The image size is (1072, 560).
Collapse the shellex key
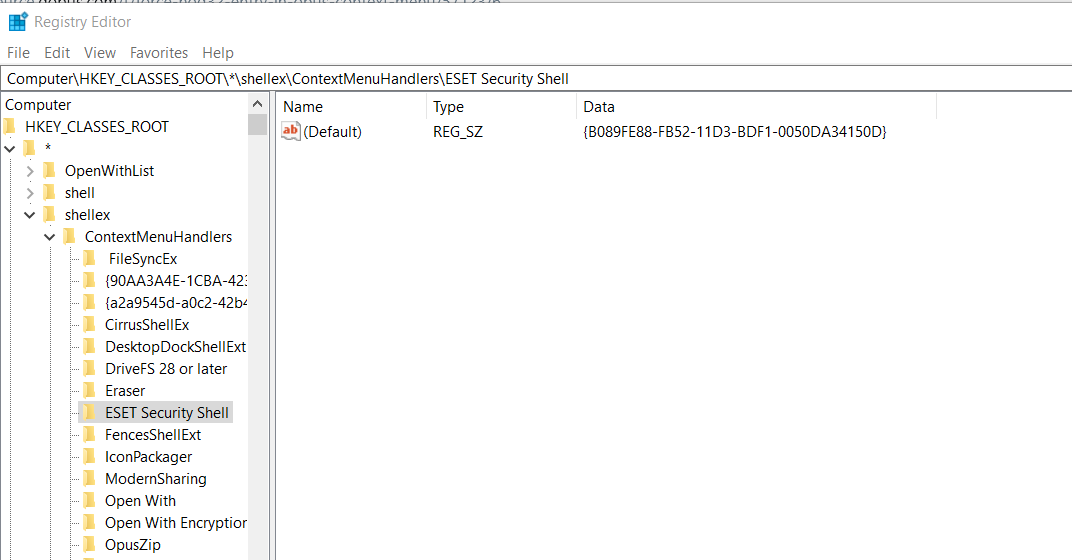coord(30,215)
